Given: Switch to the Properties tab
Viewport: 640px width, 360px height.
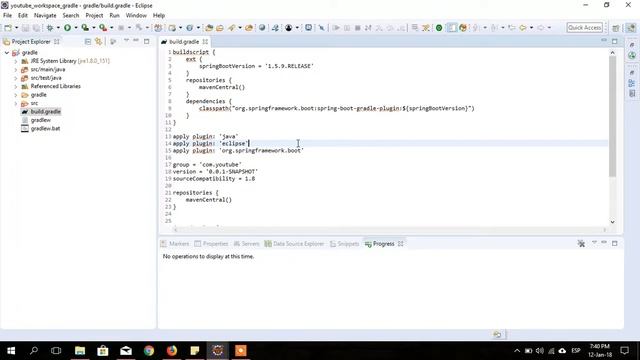Looking at the screenshot, I should [211, 244].
